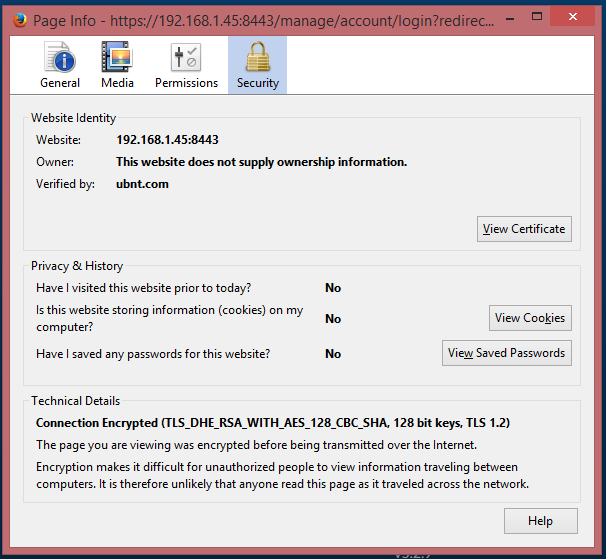Click the 'Website:' label
Screen dimensions: 606x559
point(58,140)
